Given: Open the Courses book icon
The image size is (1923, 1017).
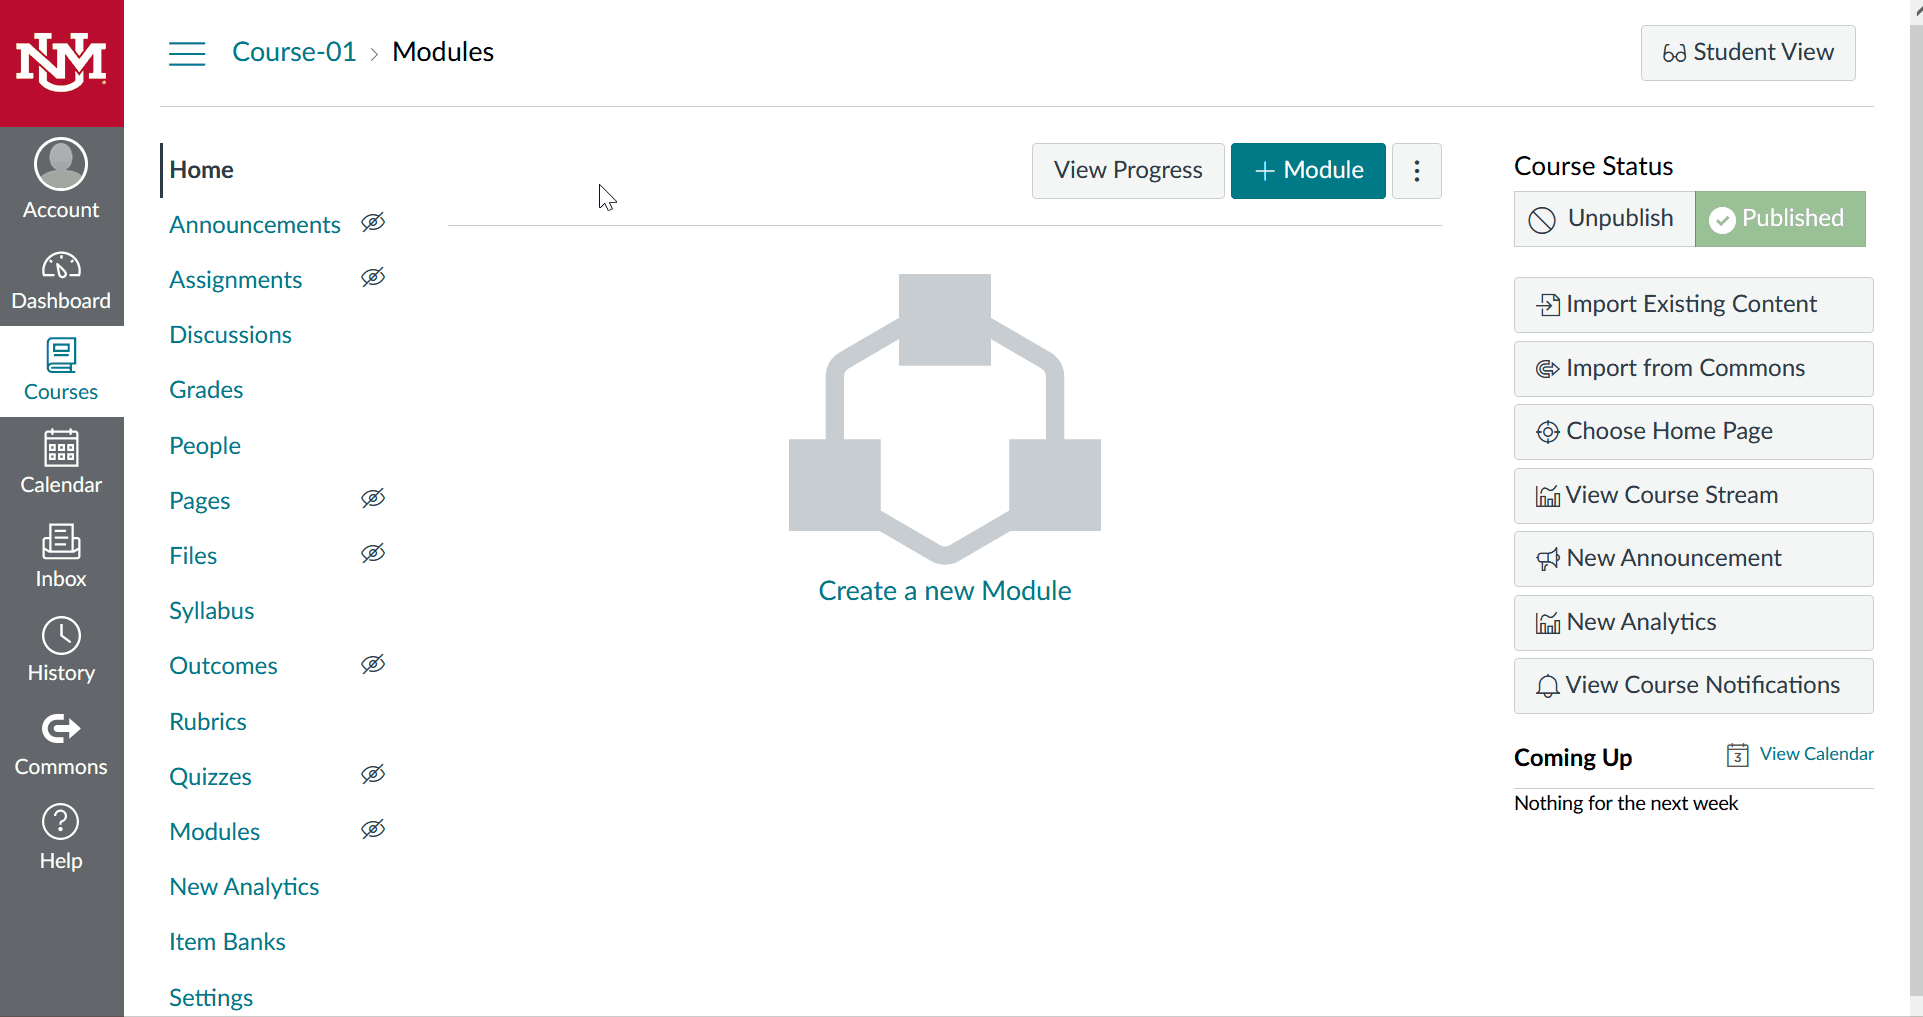Looking at the screenshot, I should [61, 355].
